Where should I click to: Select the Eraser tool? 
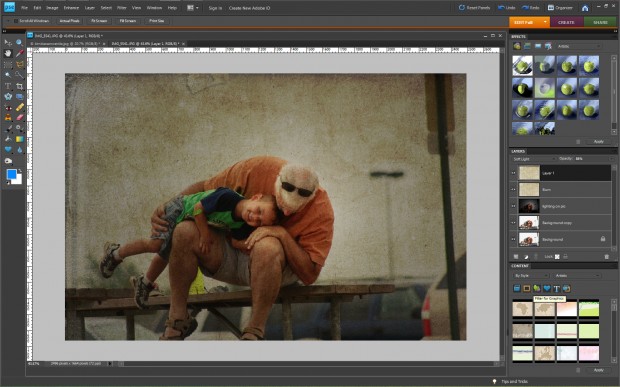tap(19, 118)
